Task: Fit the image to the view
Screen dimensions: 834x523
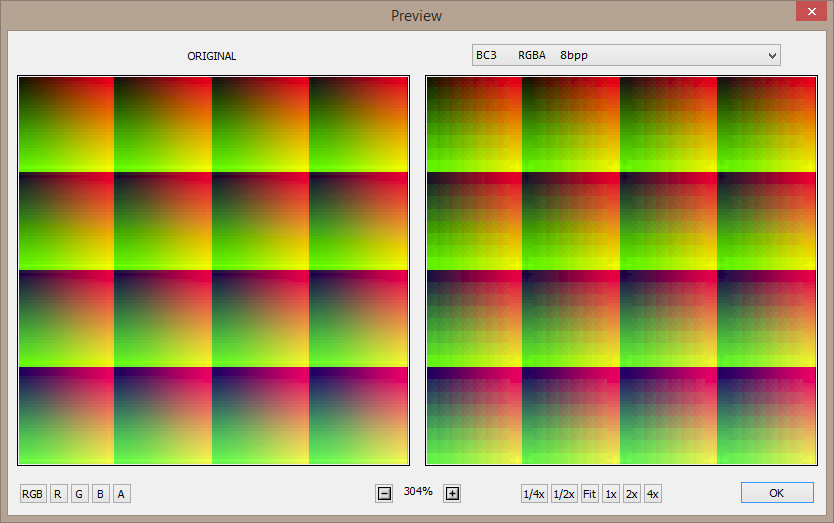Action: [589, 494]
